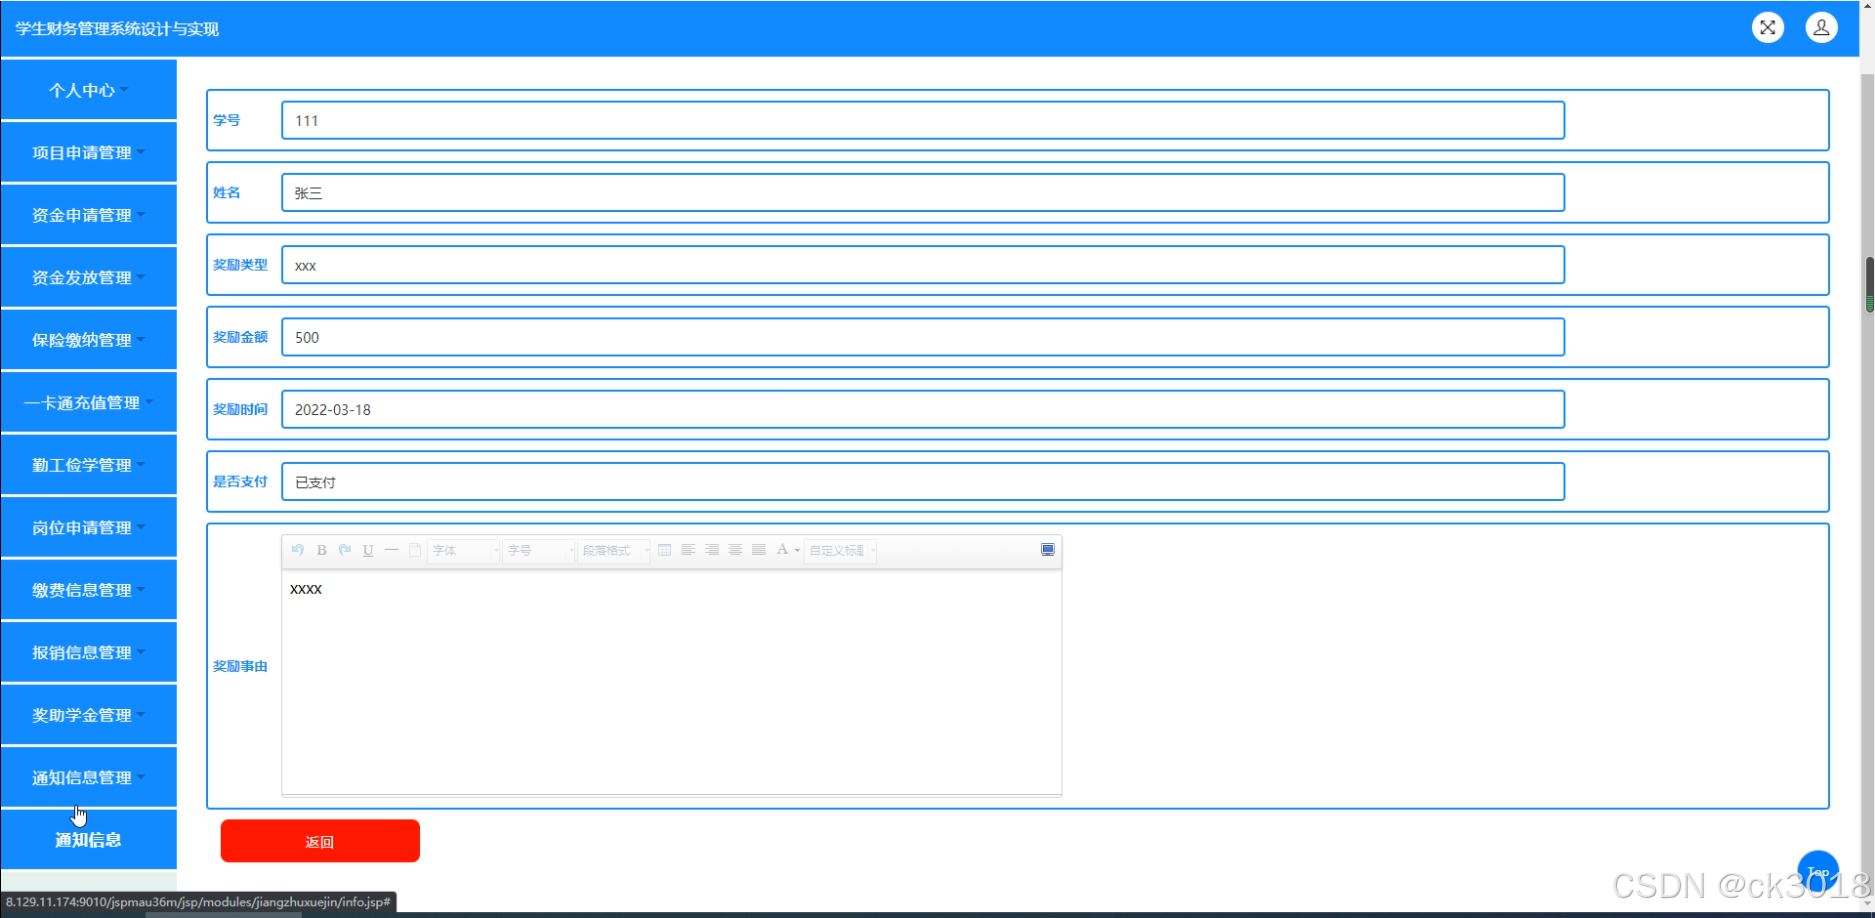Open the 字体 font family dropdown
The height and width of the screenshot is (918, 1875).
[463, 551]
